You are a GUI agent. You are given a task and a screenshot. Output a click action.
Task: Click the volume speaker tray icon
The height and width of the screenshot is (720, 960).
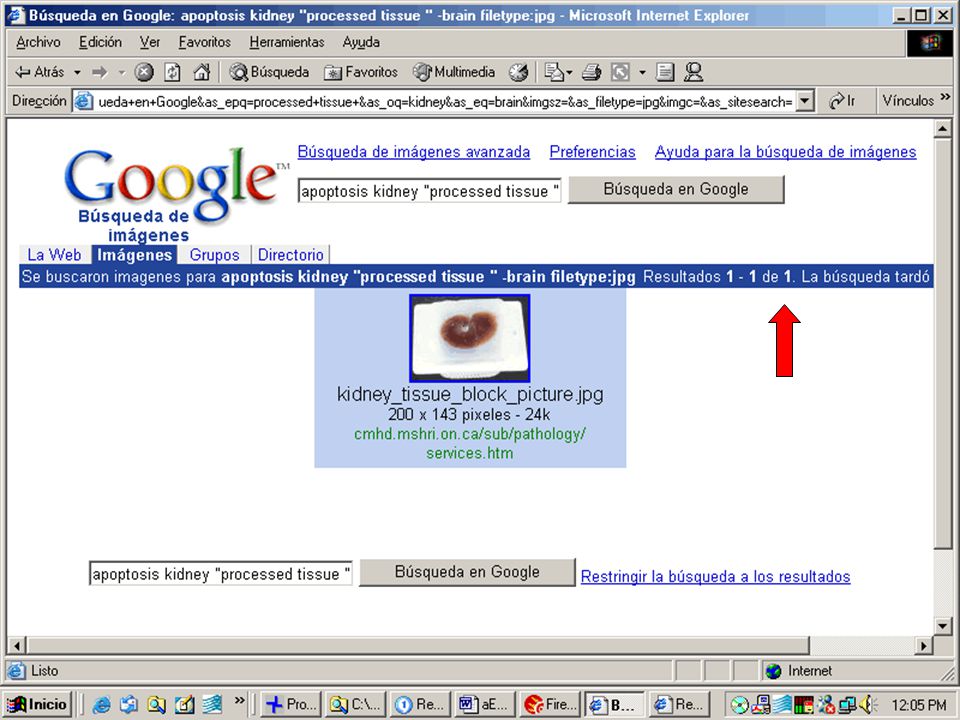point(868,705)
